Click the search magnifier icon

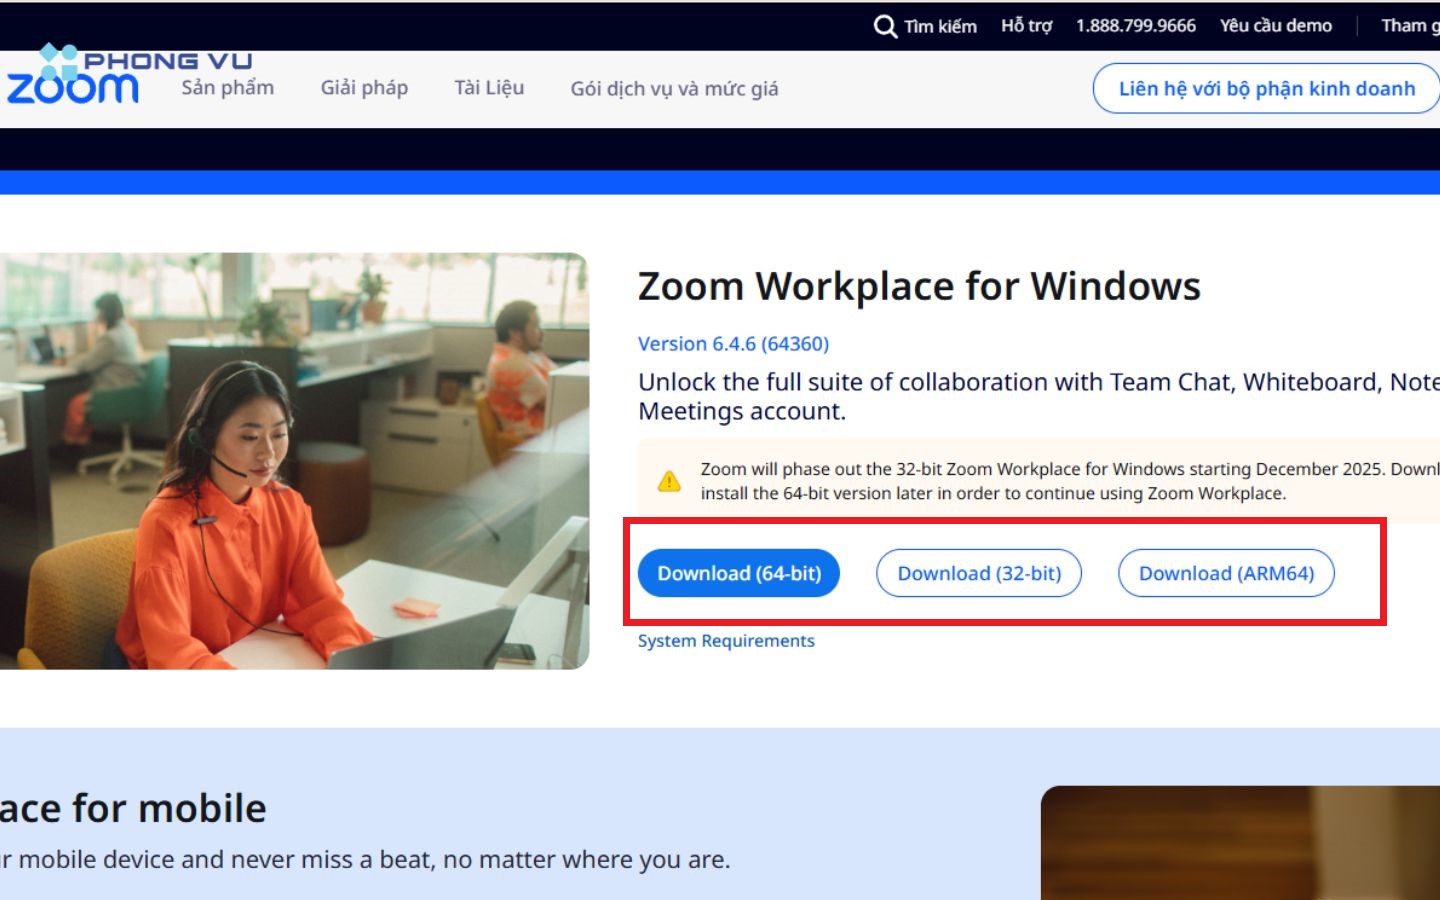[884, 25]
